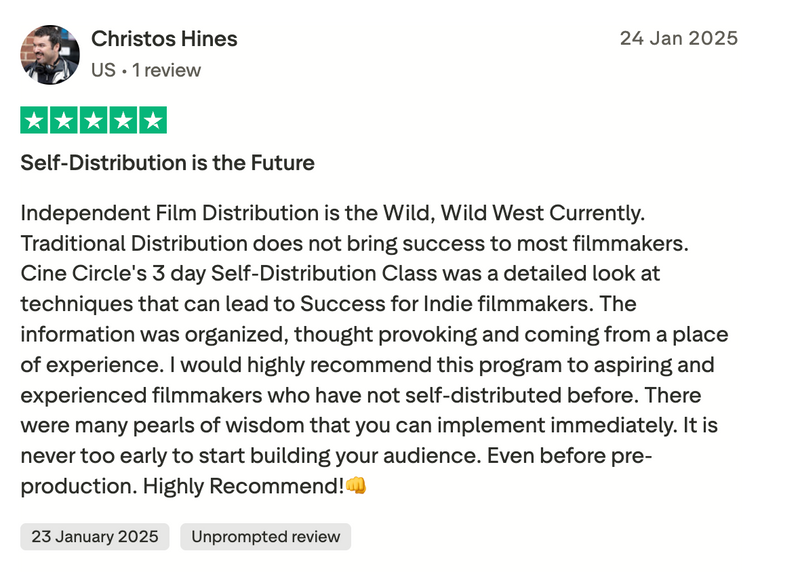Click the "24 Jan 2025" posted date
The image size is (800, 572).
coord(678,39)
